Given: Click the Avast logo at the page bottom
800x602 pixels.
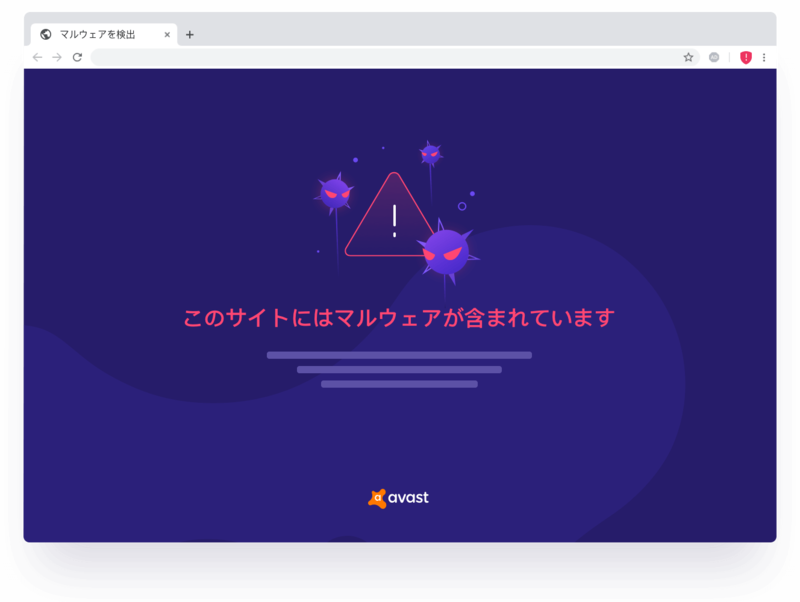Looking at the screenshot, I should (x=398, y=498).
